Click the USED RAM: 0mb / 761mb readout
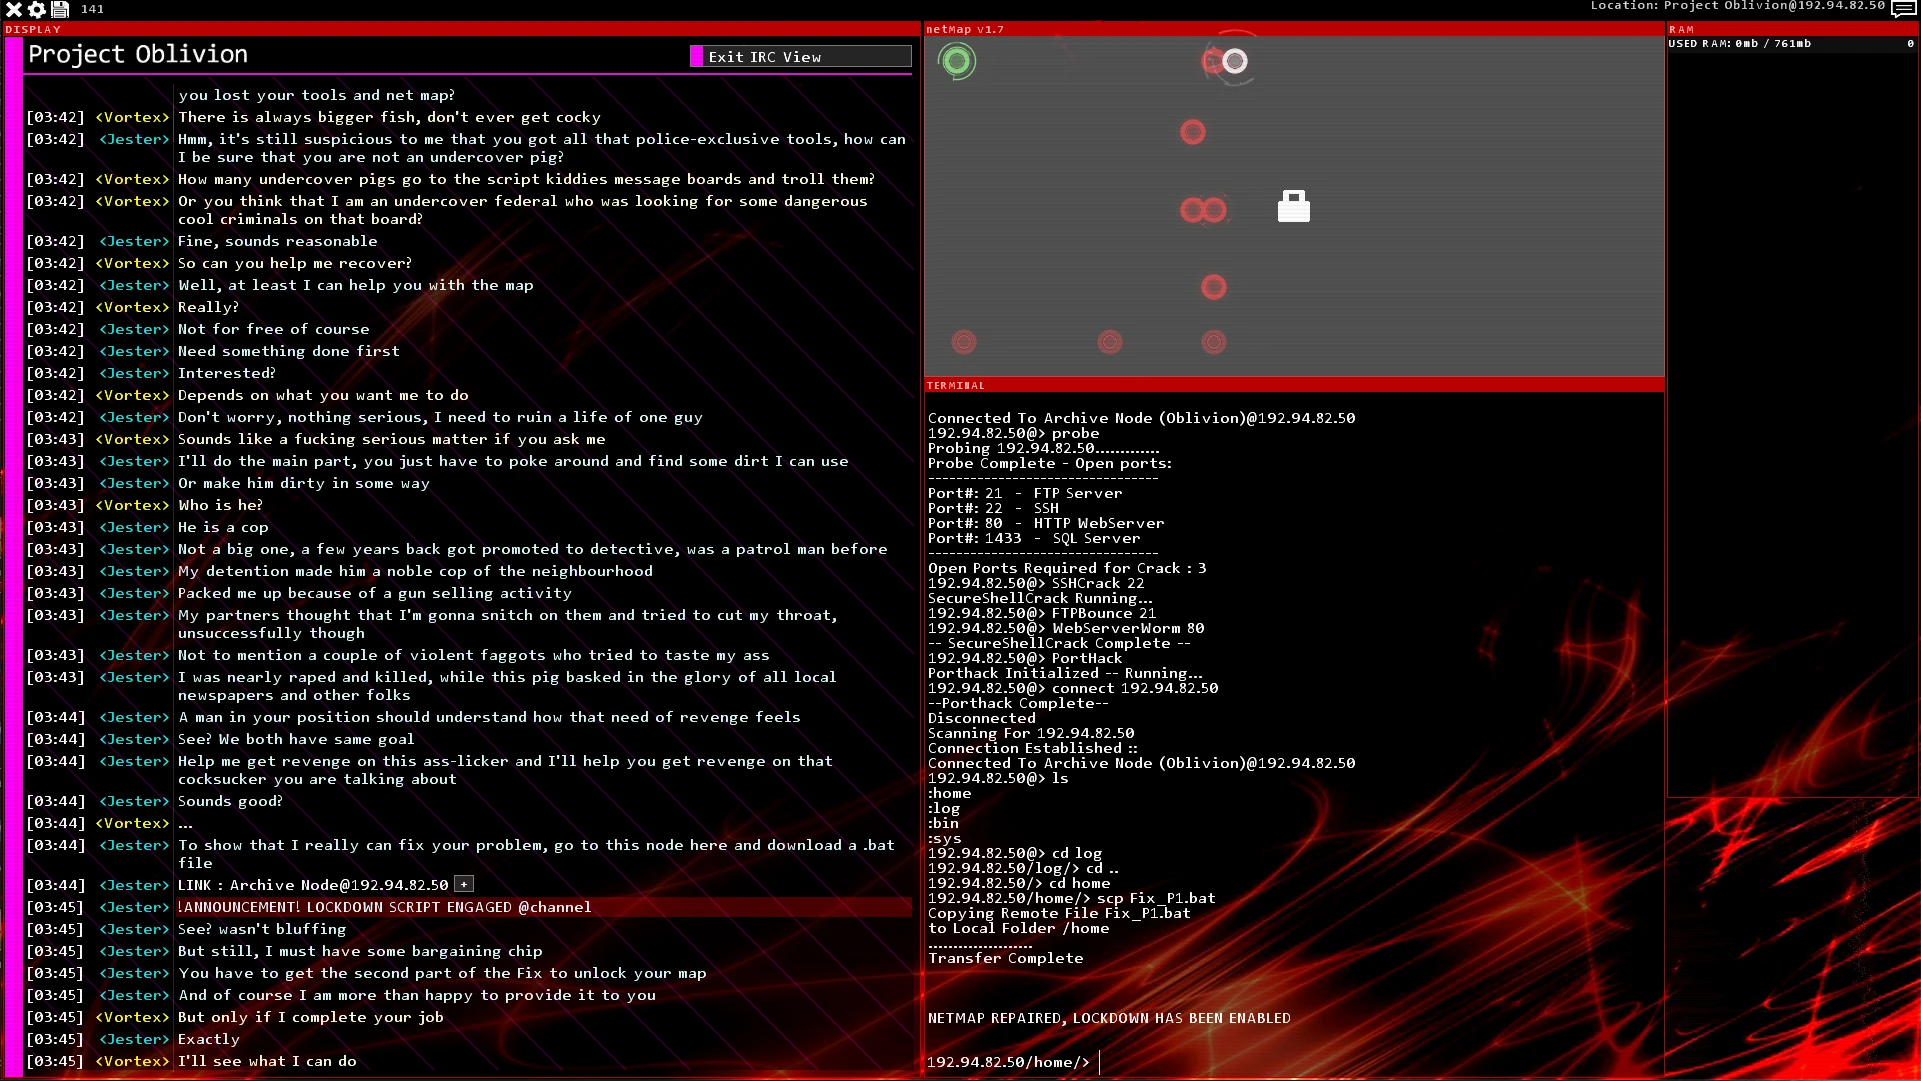1921x1081 pixels. (1739, 44)
